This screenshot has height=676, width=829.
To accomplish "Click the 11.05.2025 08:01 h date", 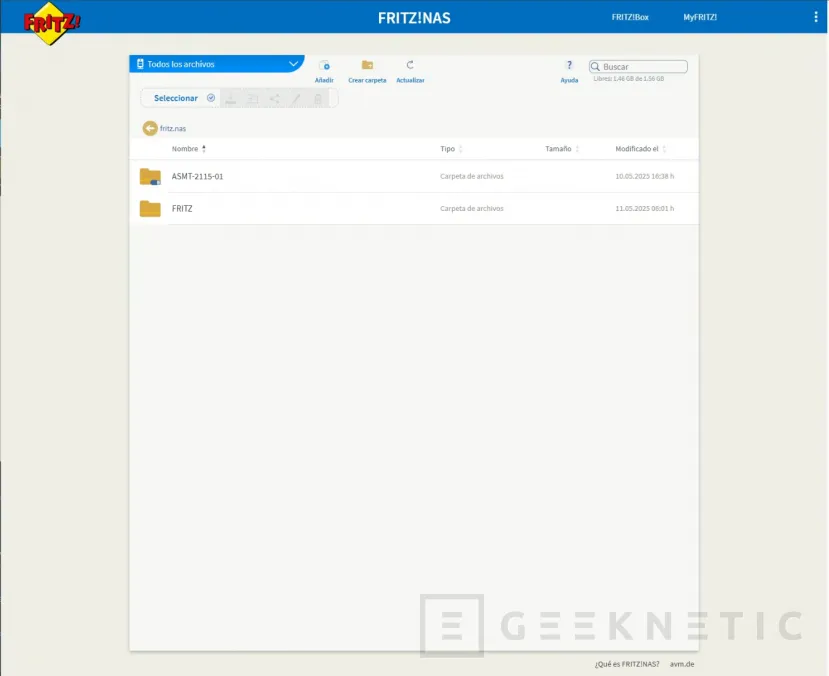I will coord(644,208).
